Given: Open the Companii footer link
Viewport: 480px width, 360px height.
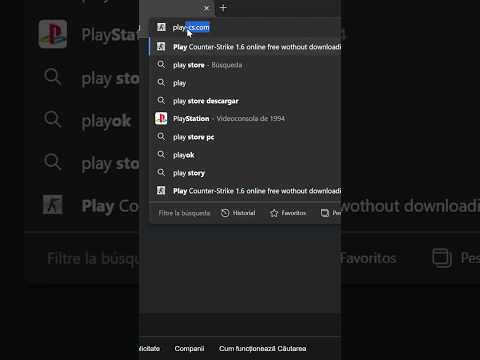Looking at the screenshot, I should (189, 349).
